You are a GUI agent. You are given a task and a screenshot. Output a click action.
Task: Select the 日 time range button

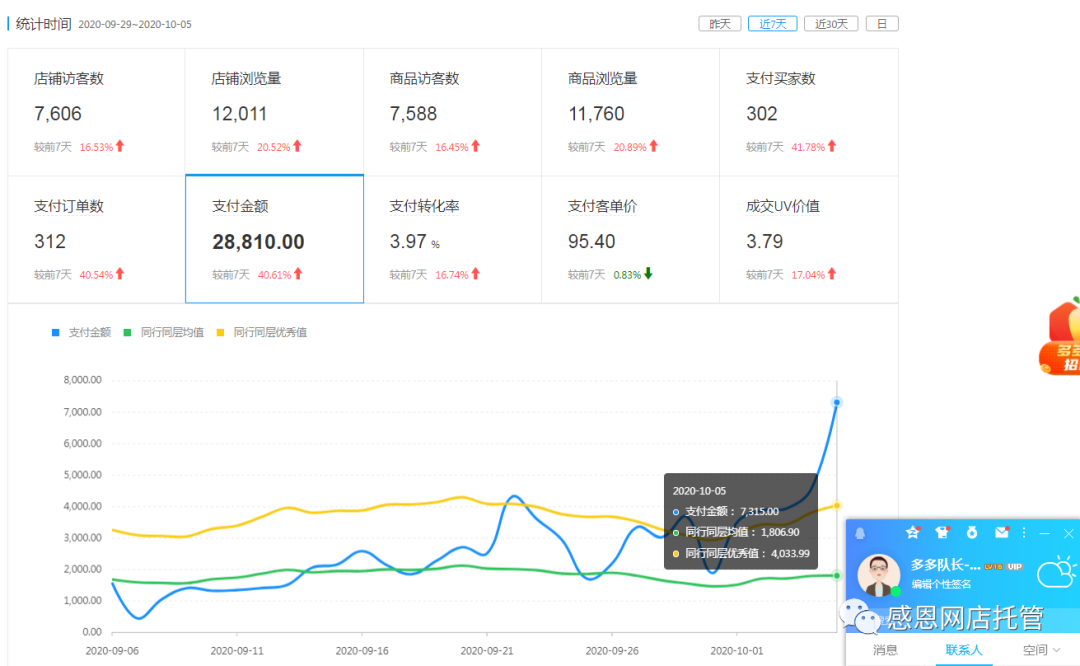(x=882, y=24)
